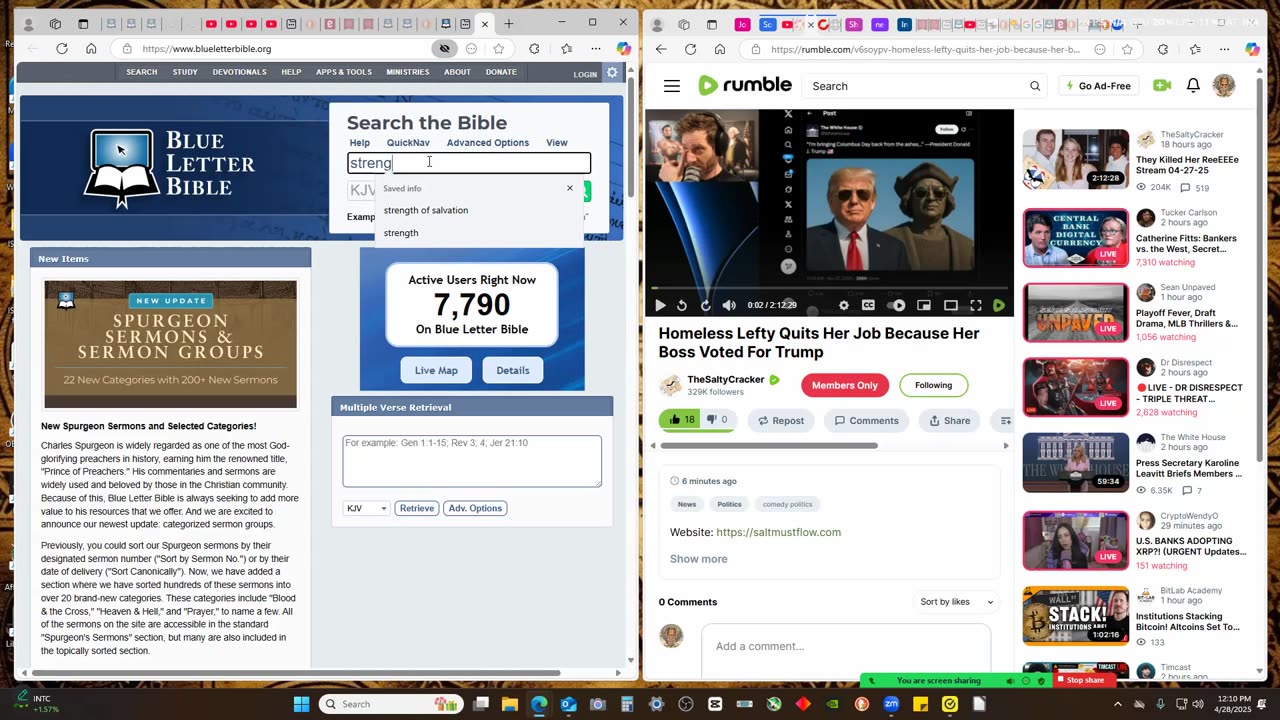This screenshot has width=1280, height=720.
Task: Share the Rumble video
Action: click(948, 421)
